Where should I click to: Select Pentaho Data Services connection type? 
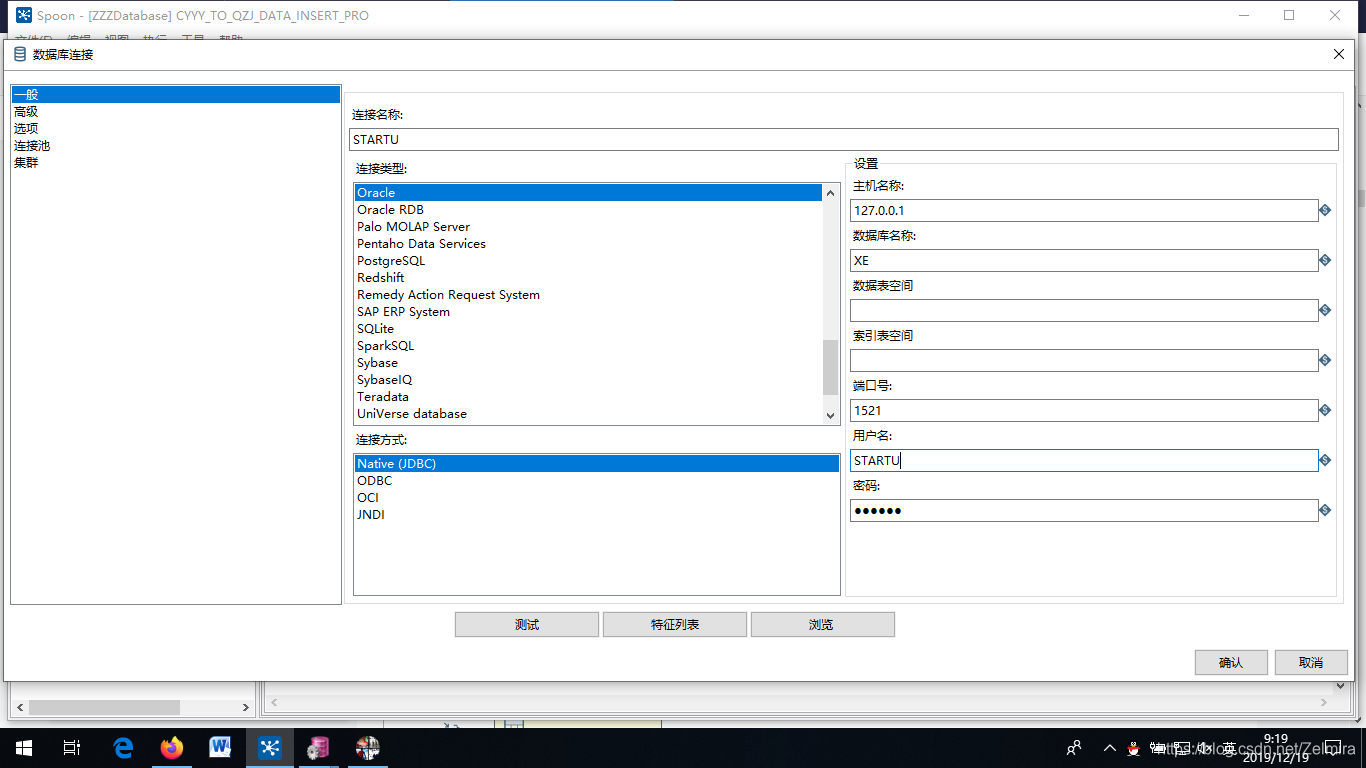click(x=588, y=244)
